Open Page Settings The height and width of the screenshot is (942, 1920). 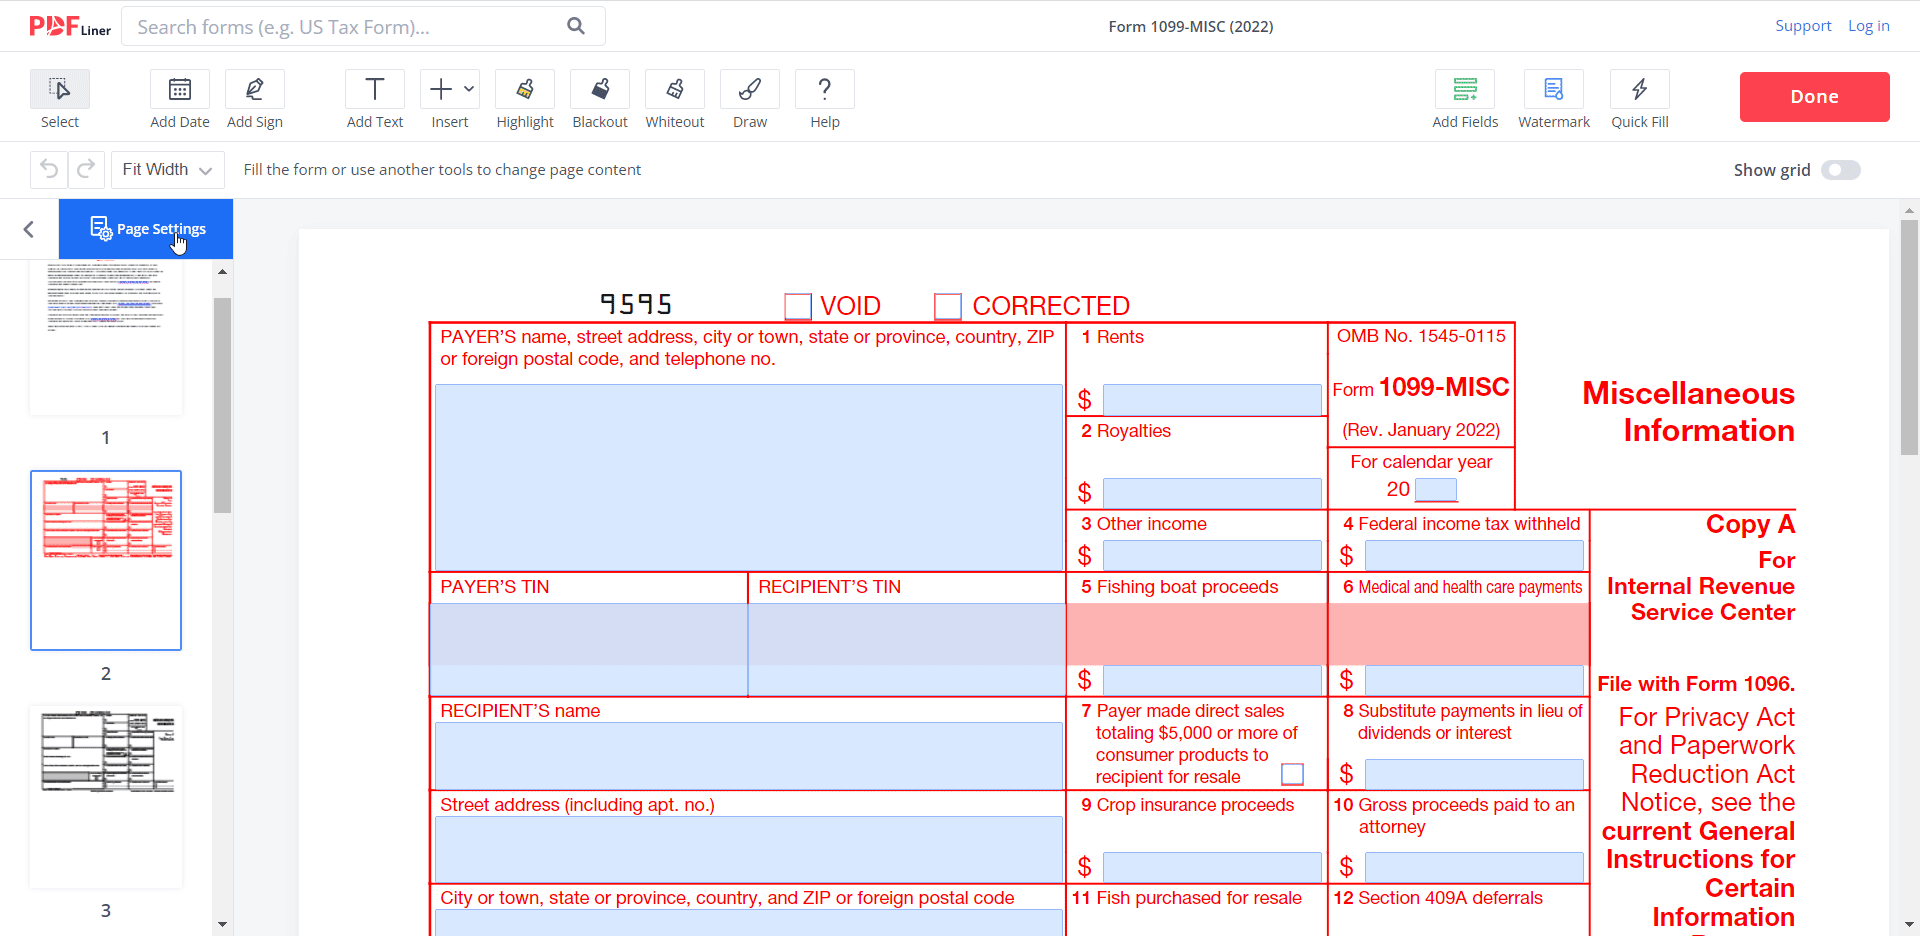[146, 229]
